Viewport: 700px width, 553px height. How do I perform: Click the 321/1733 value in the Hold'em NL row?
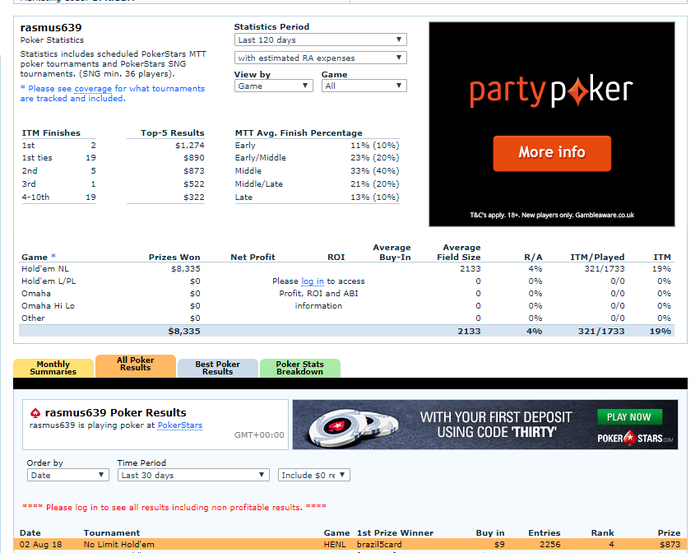click(604, 269)
